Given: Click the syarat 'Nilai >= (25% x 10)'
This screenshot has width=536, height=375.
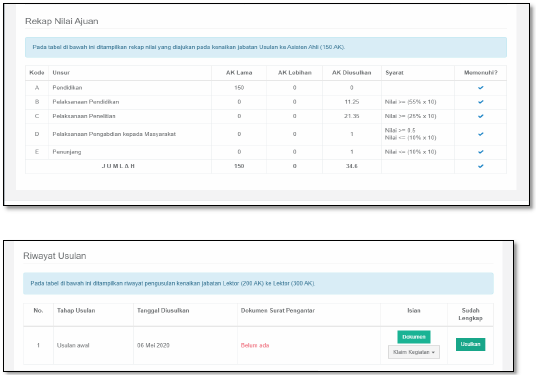Looking at the screenshot, I should (x=411, y=116).
